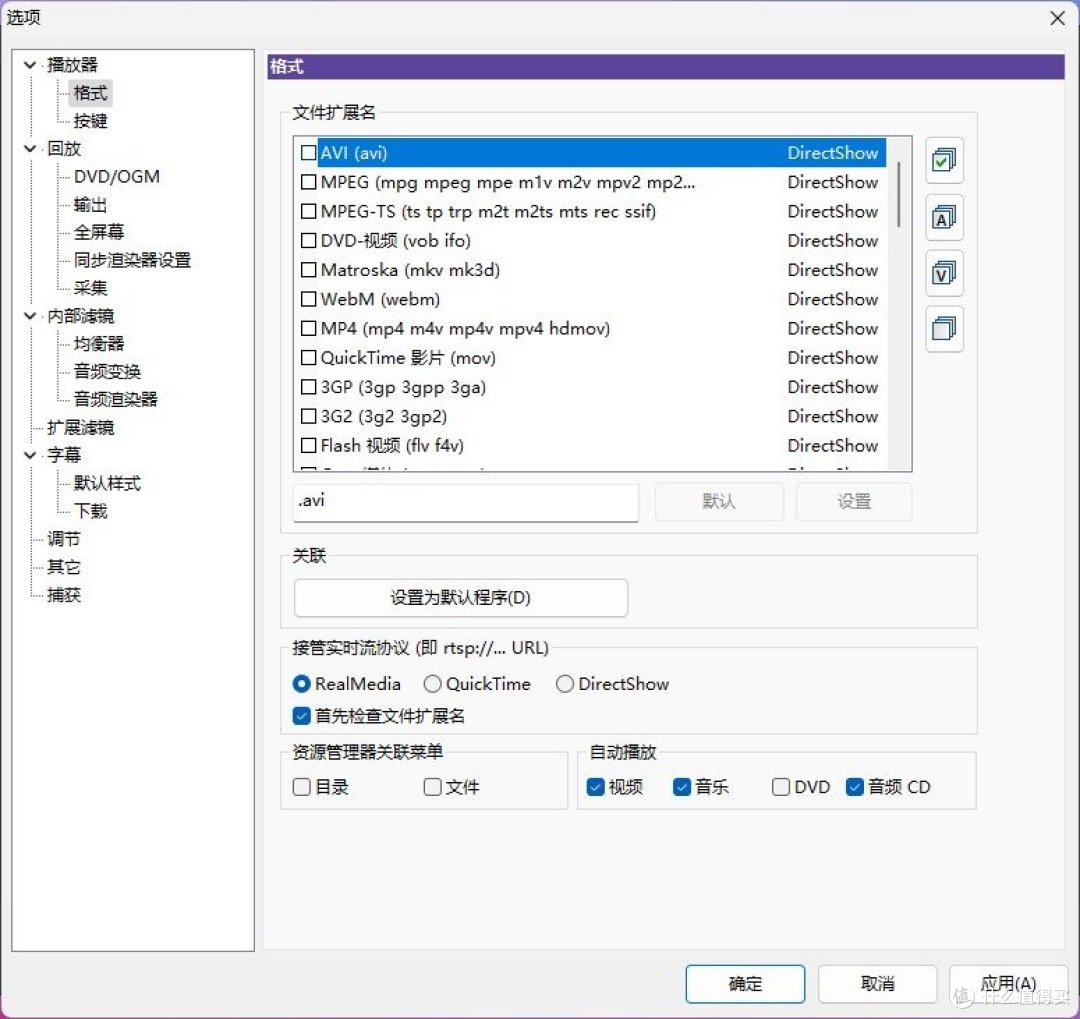
Task: Click the 默认 button
Action: tap(719, 502)
